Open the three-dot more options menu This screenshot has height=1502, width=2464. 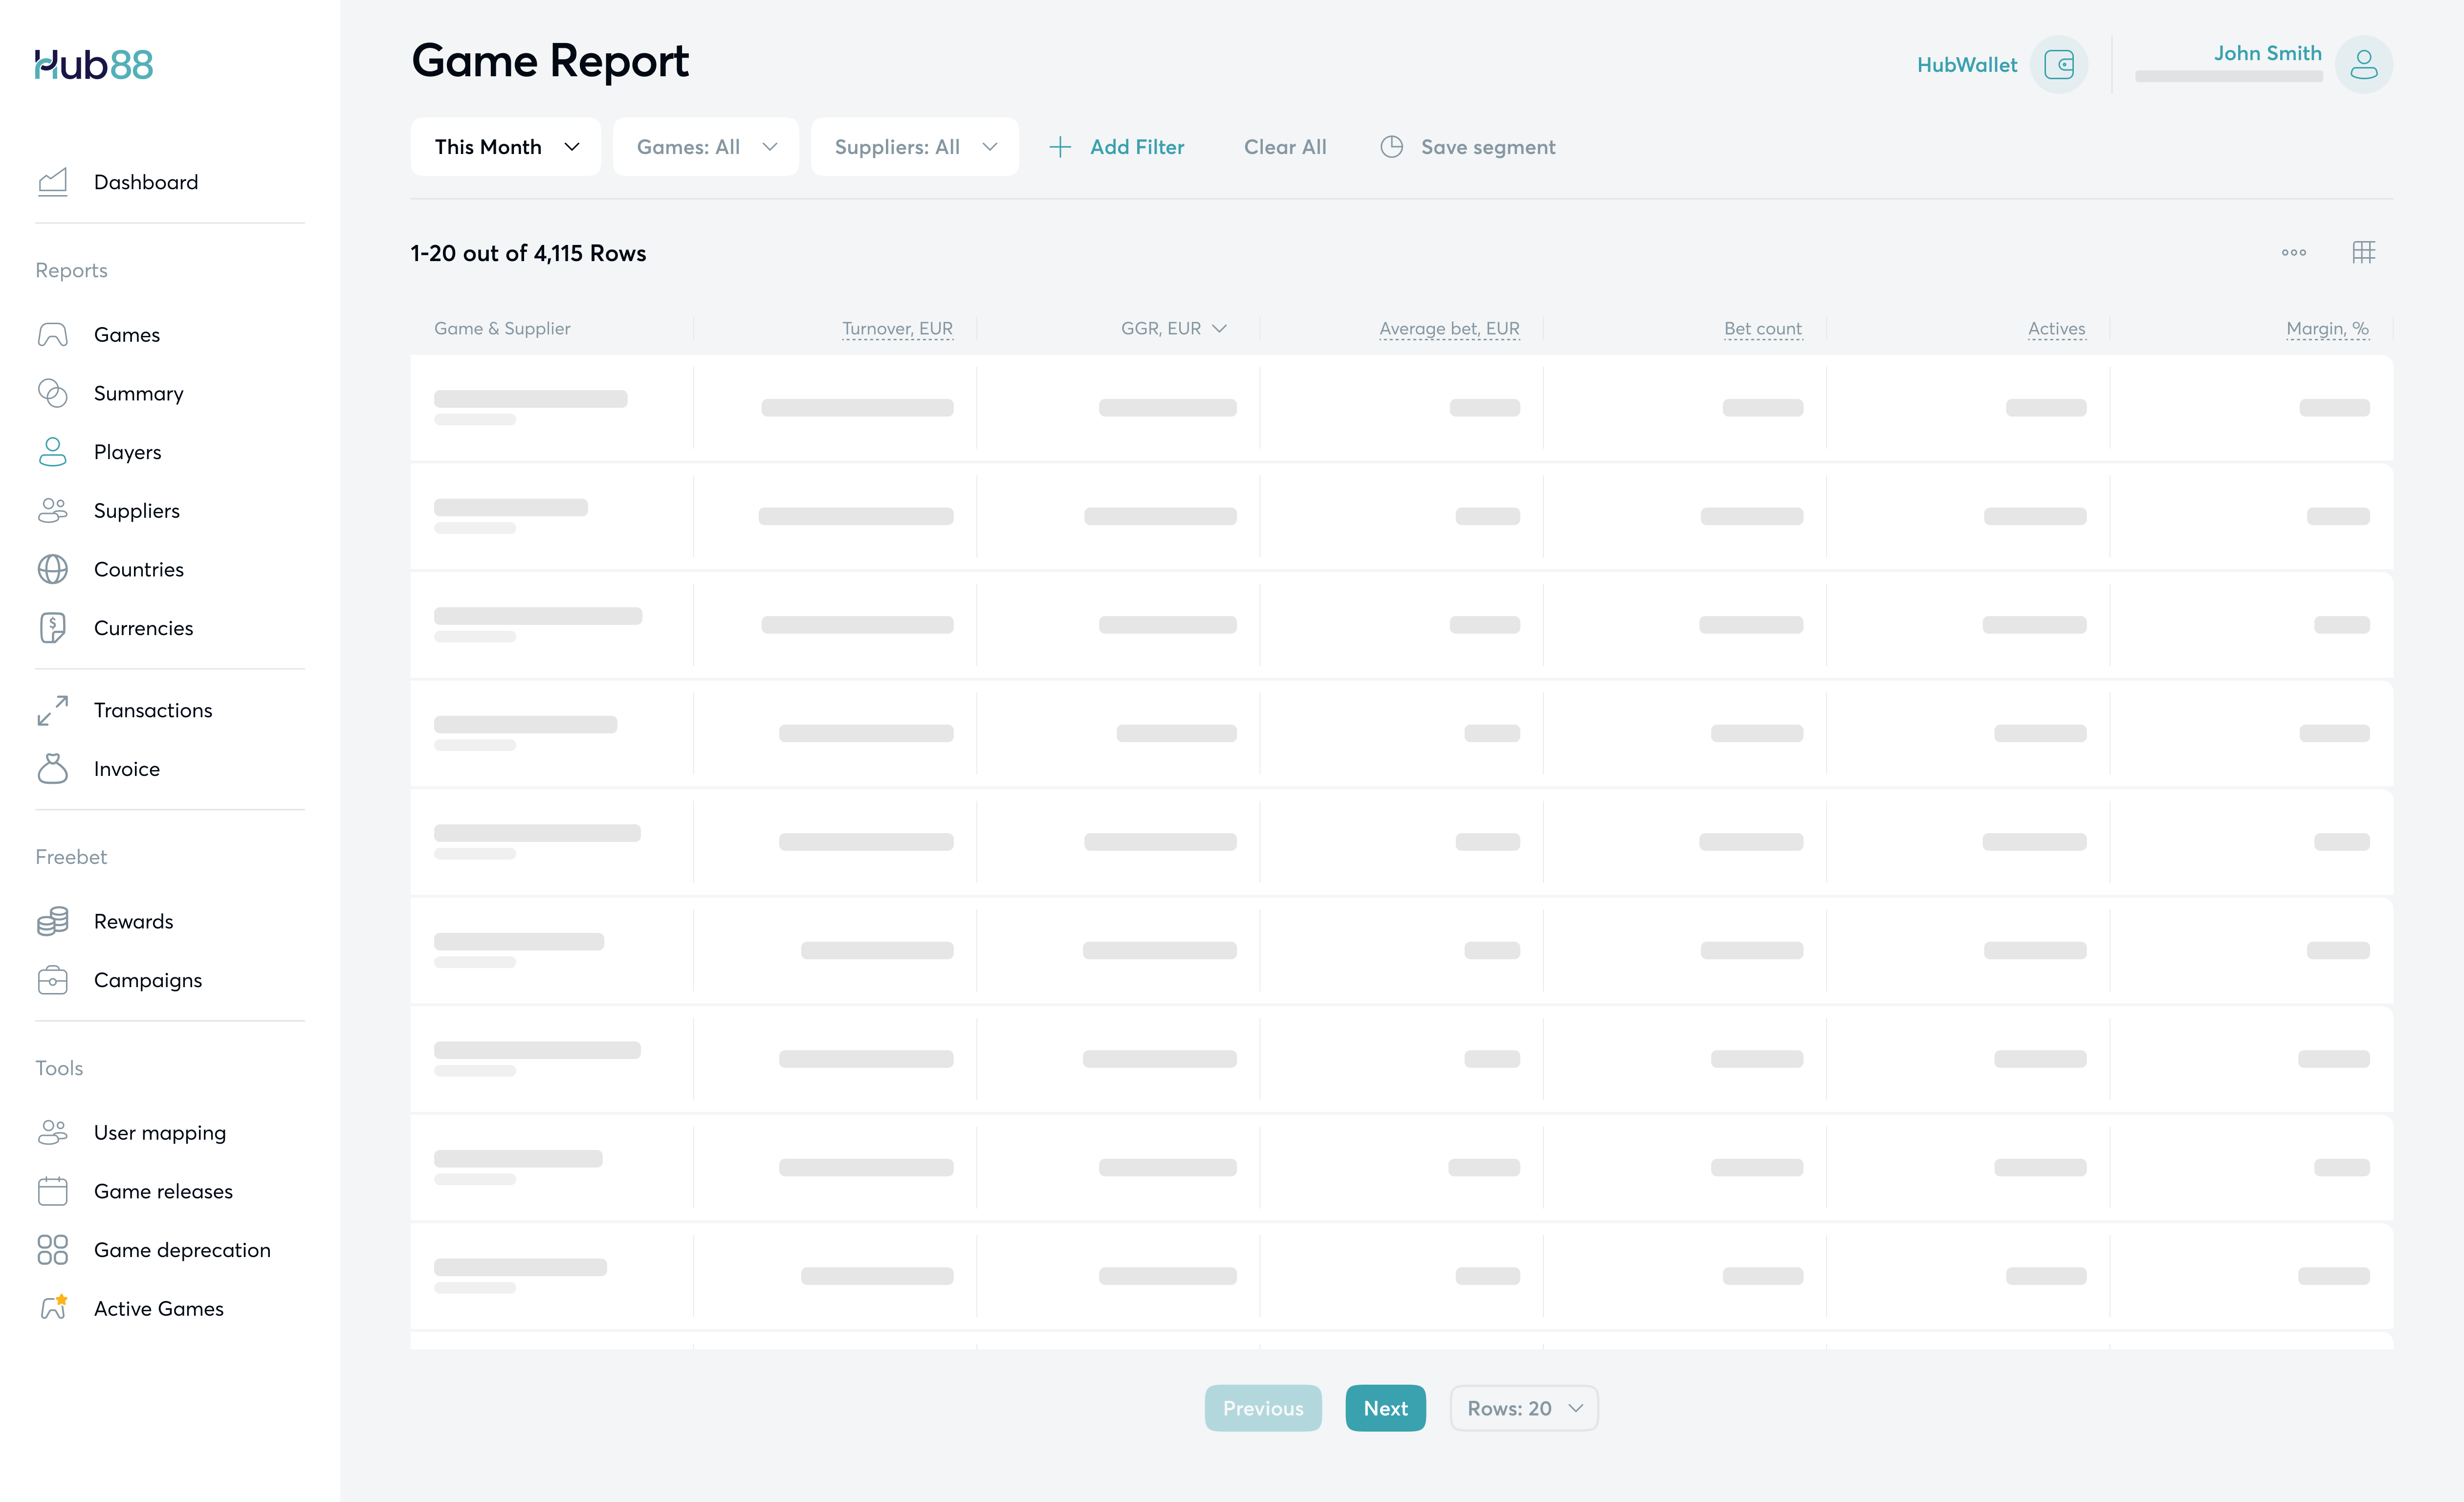(x=2293, y=253)
